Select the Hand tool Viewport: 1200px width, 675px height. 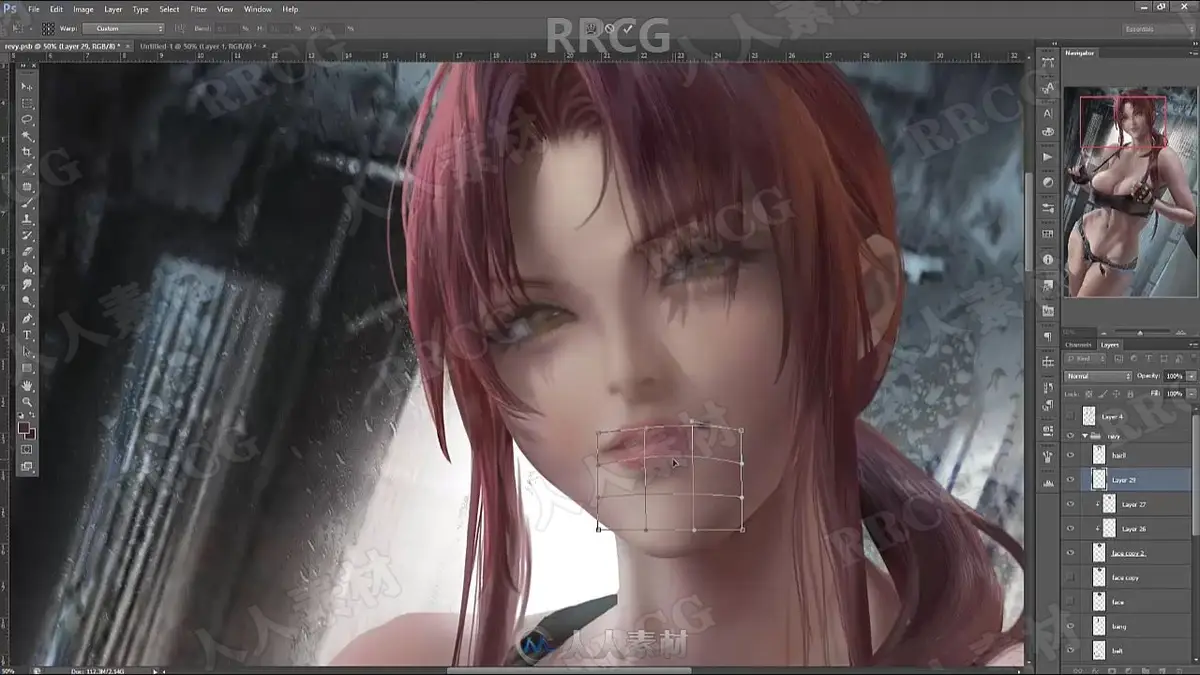coord(27,385)
